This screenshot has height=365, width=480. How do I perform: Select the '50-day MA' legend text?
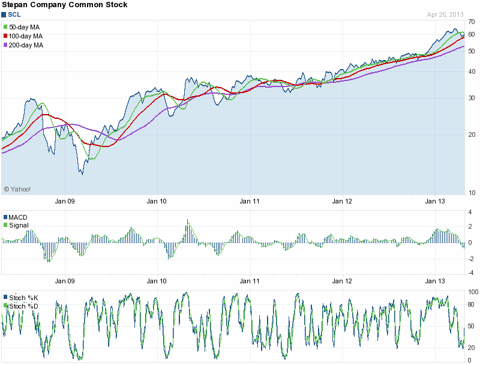(24, 27)
